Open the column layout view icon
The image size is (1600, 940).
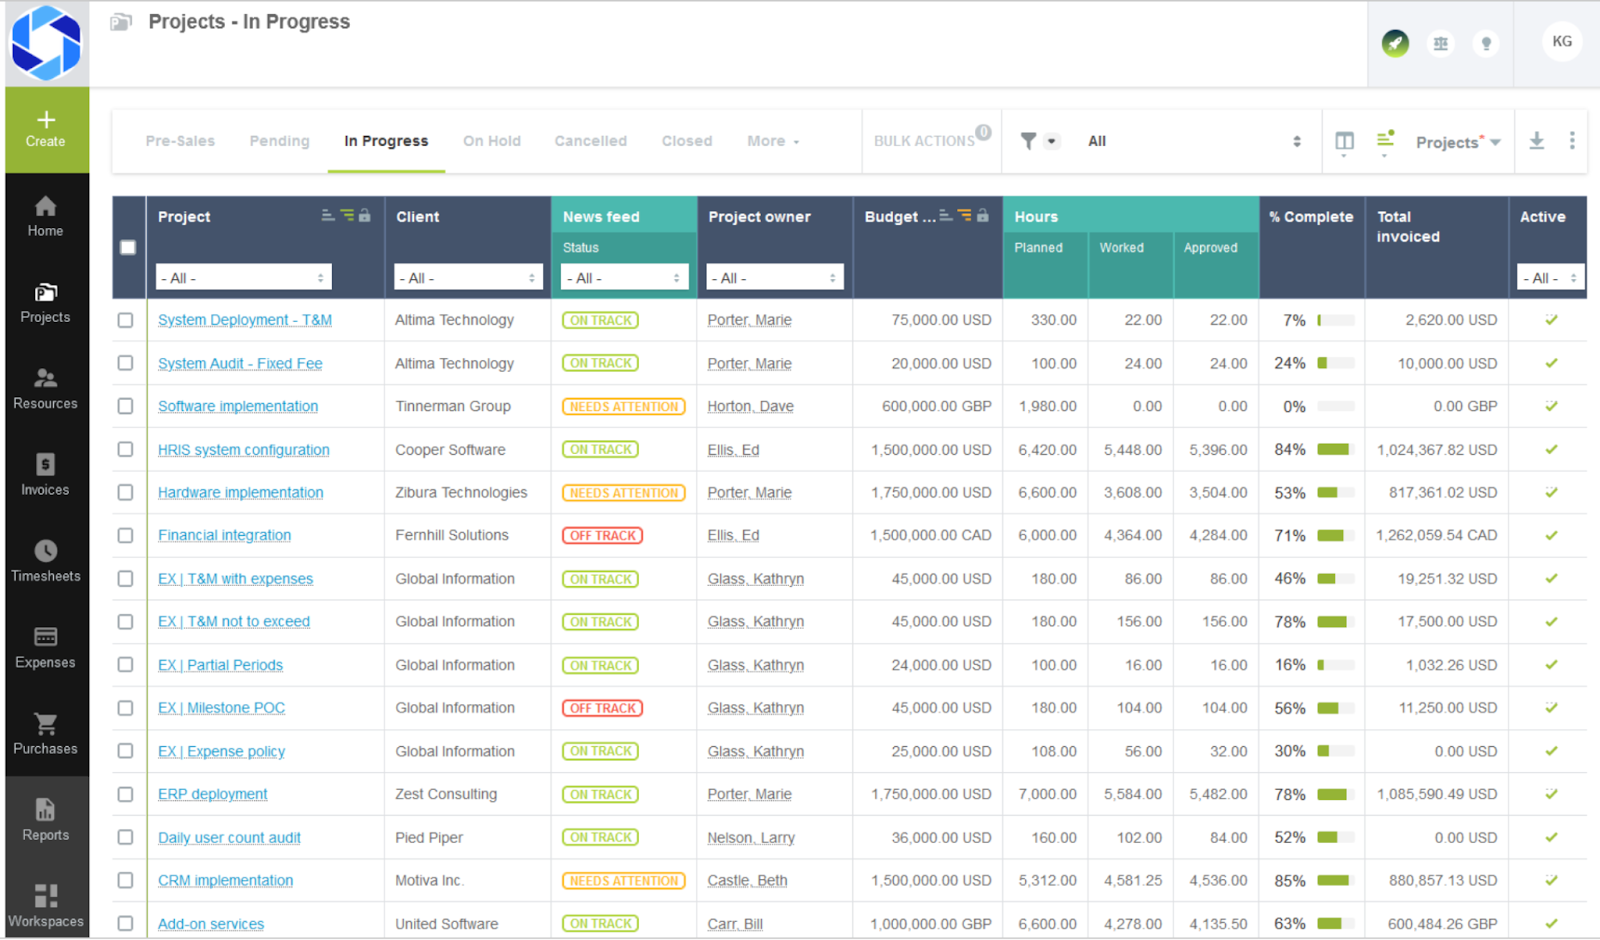coord(1344,141)
